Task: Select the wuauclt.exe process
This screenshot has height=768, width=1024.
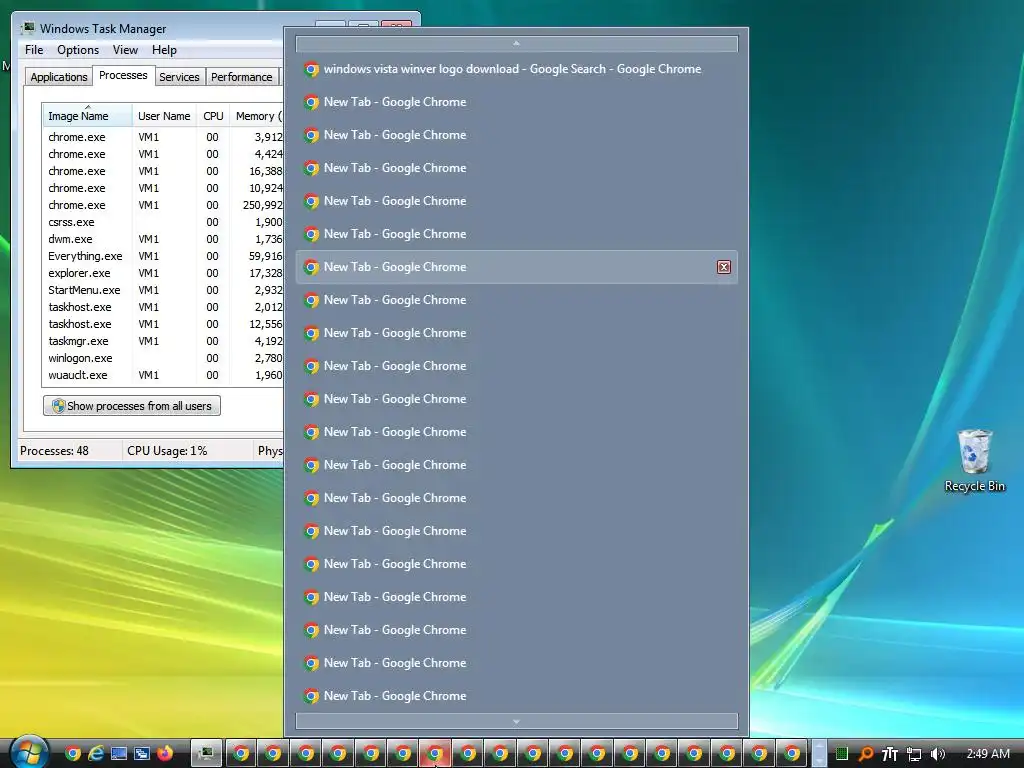Action: tap(163, 375)
